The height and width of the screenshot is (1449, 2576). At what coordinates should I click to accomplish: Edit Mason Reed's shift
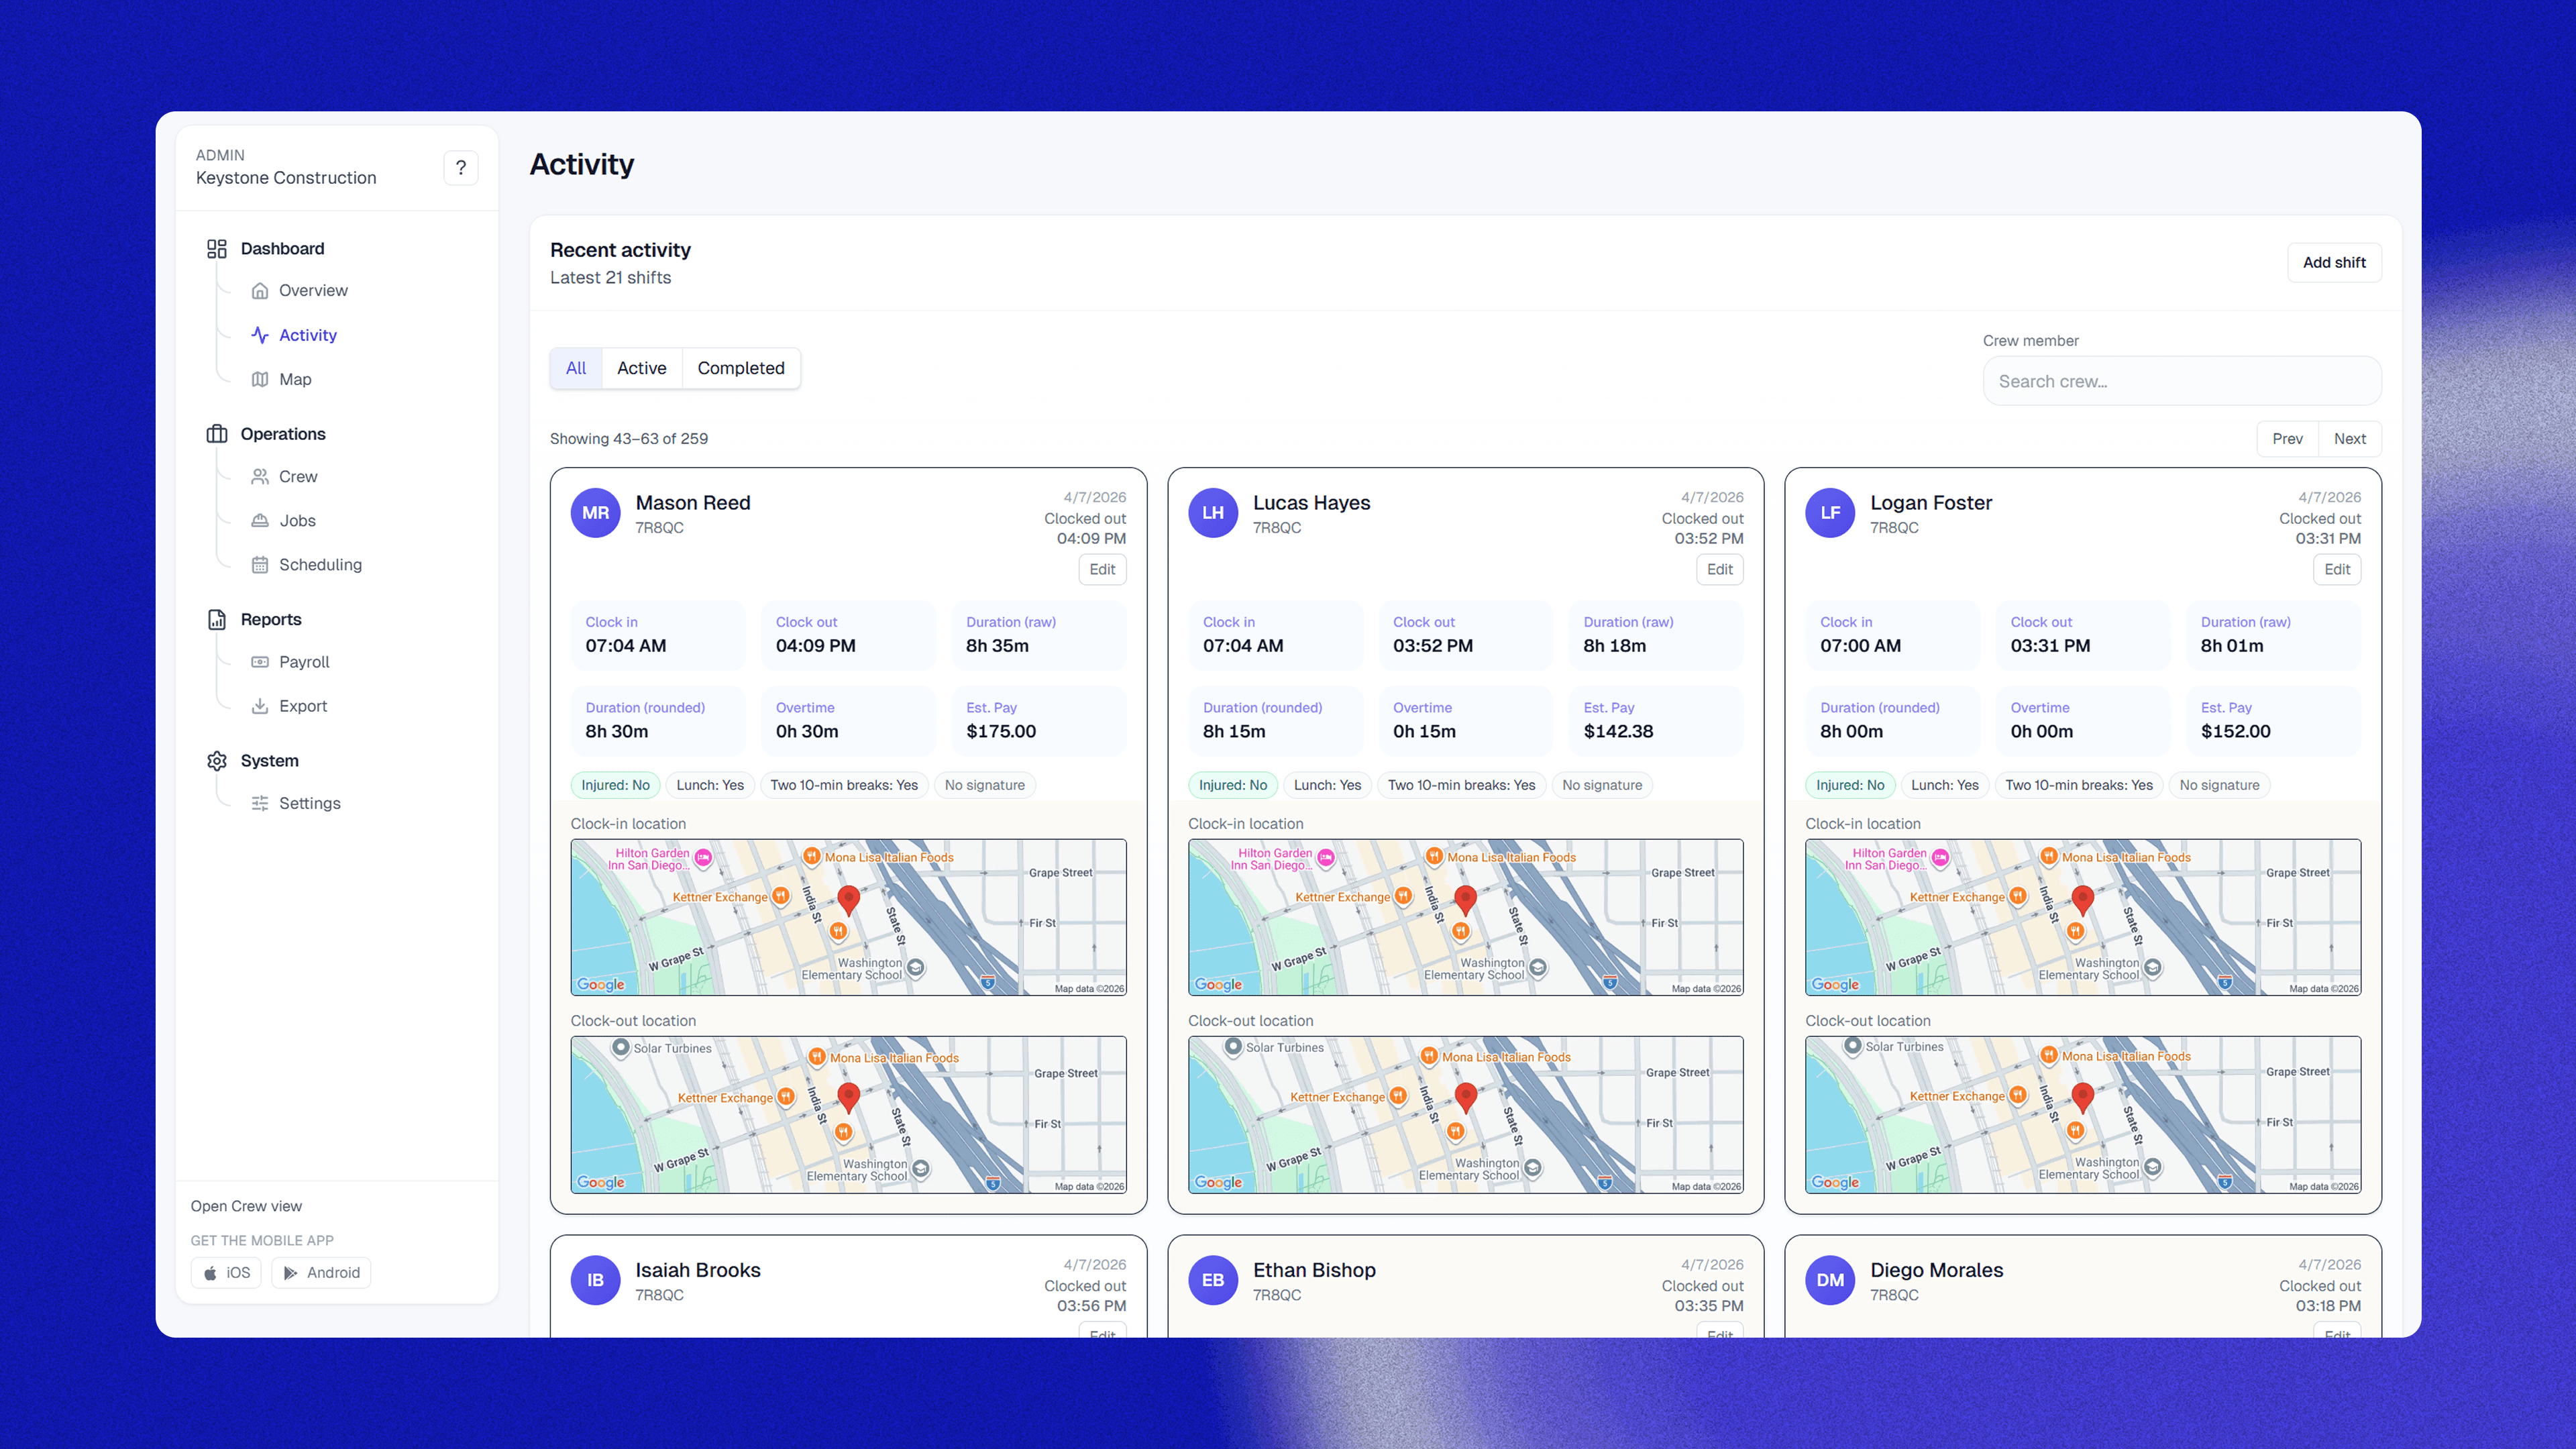pos(1102,570)
